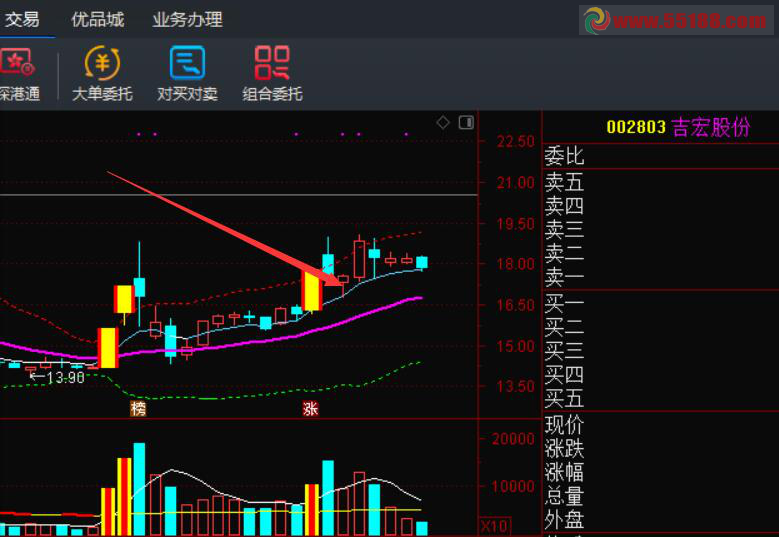Open the 优品城 menu tab
This screenshot has width=779, height=538.
[98, 19]
